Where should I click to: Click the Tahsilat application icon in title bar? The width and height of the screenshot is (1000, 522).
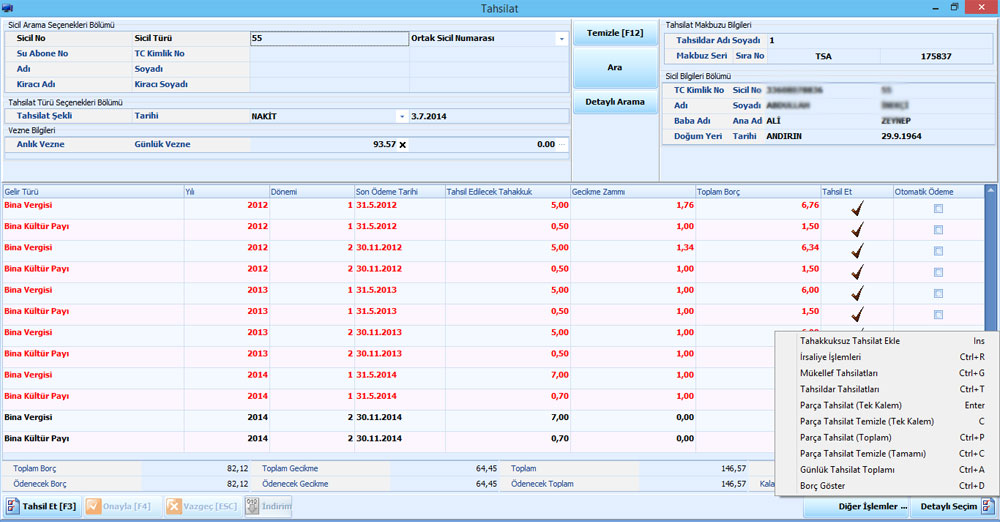[x=8, y=8]
